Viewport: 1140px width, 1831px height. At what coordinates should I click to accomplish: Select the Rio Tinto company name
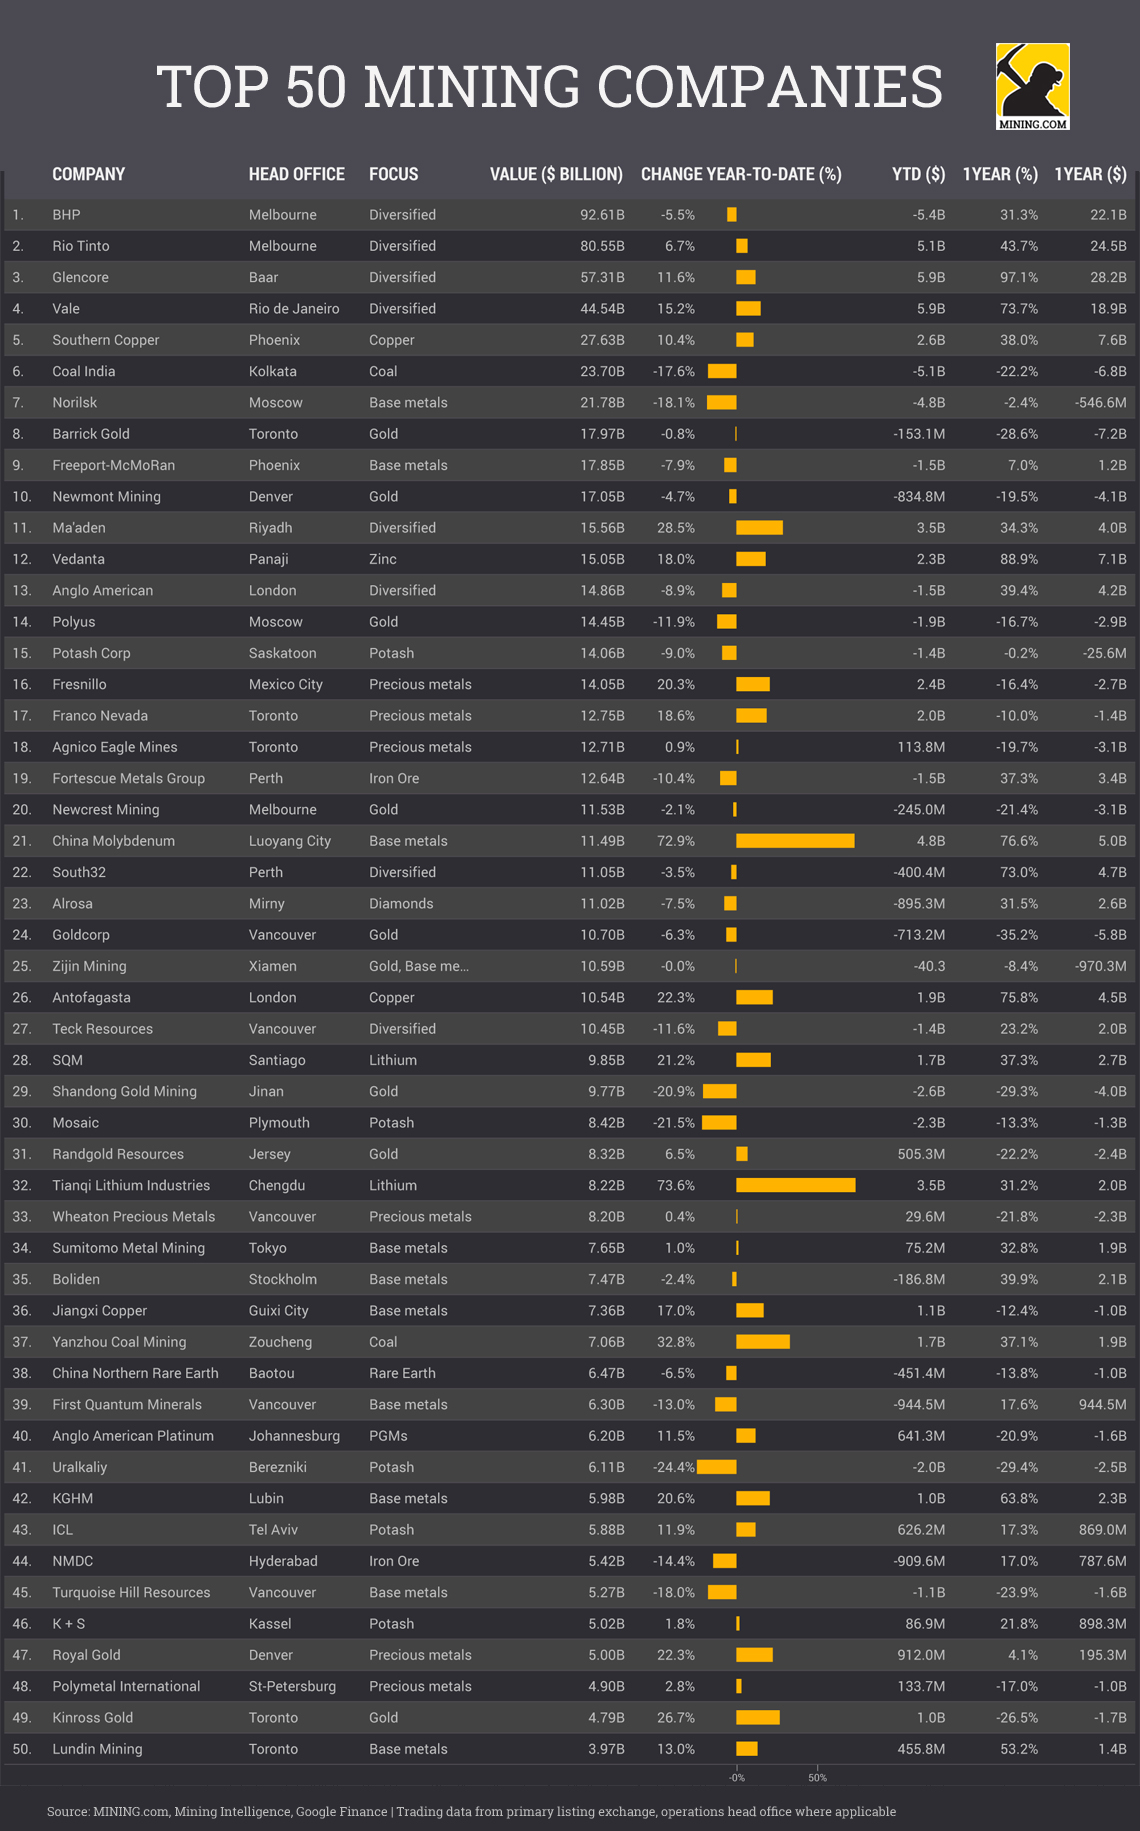[81, 246]
